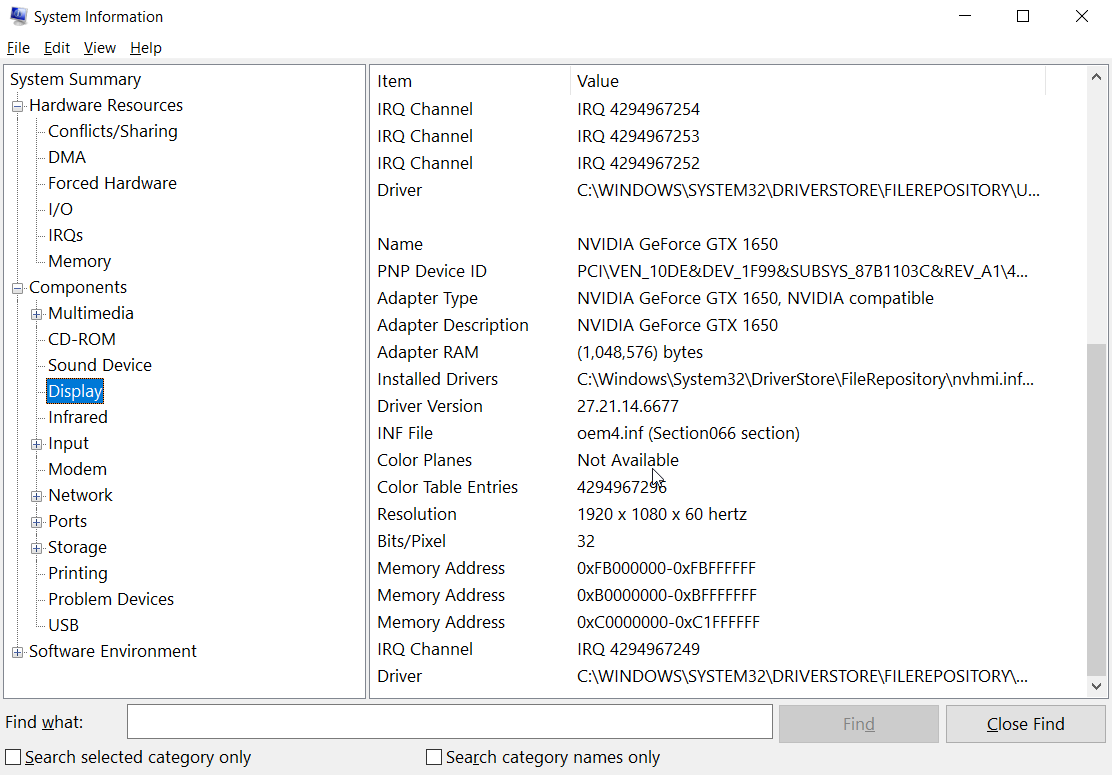Click the Value column header
This screenshot has height=775, width=1112.
pos(598,81)
